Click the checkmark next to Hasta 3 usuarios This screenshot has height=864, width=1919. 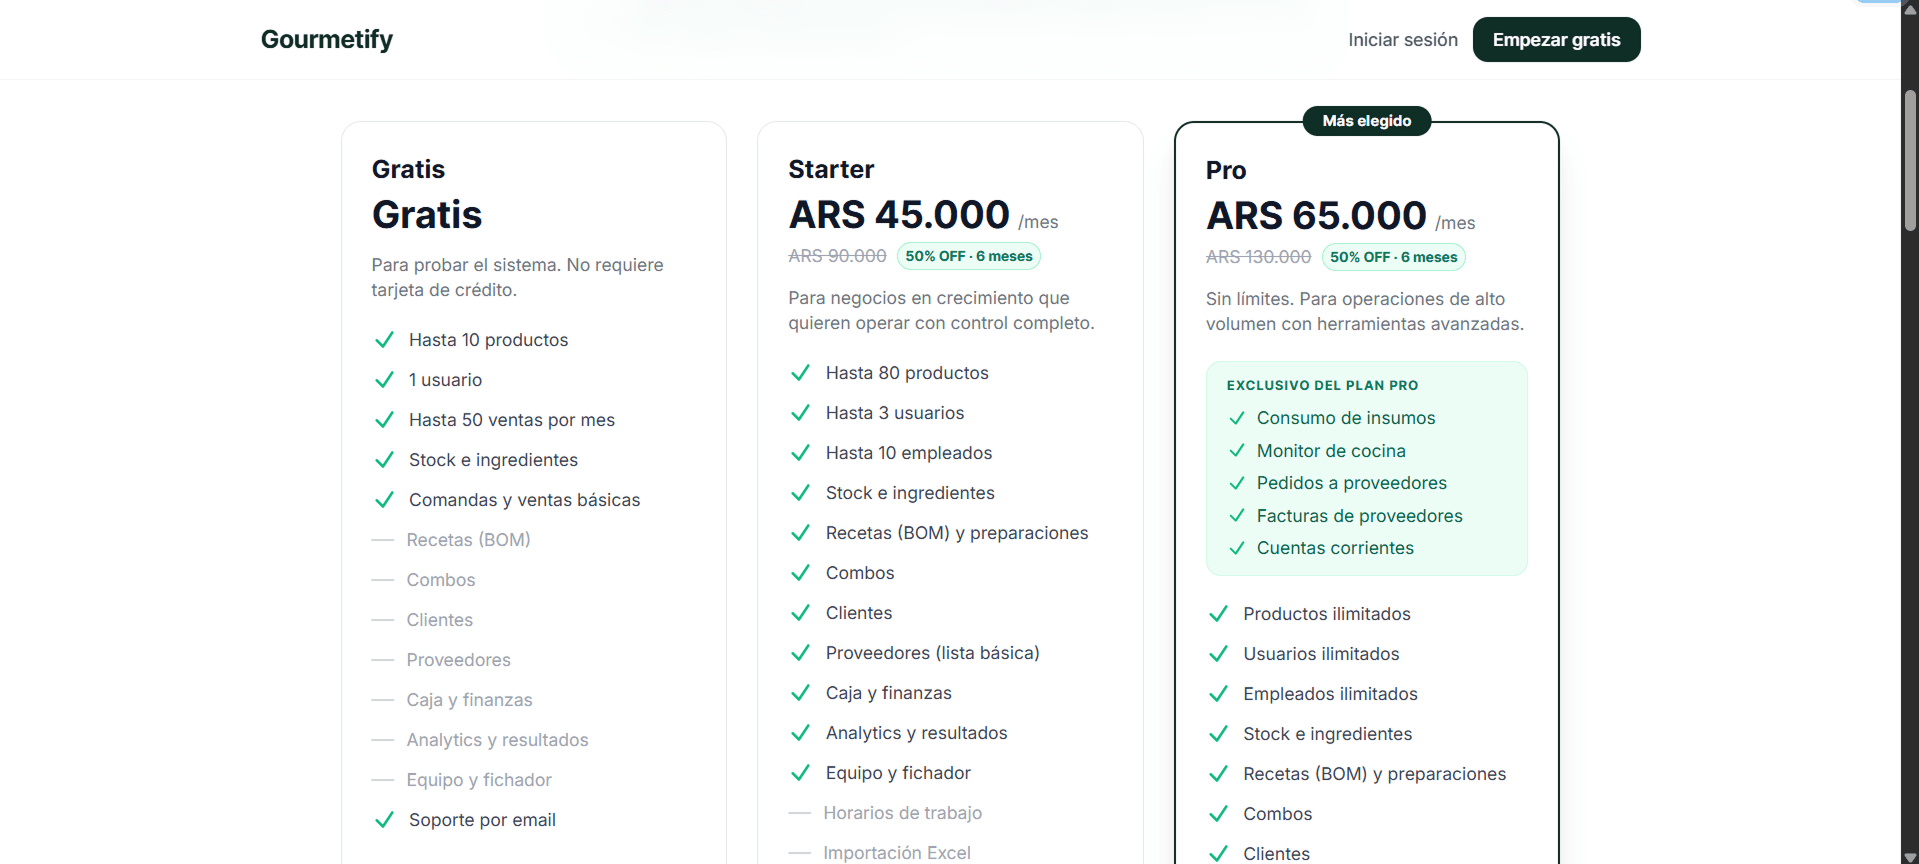click(800, 413)
